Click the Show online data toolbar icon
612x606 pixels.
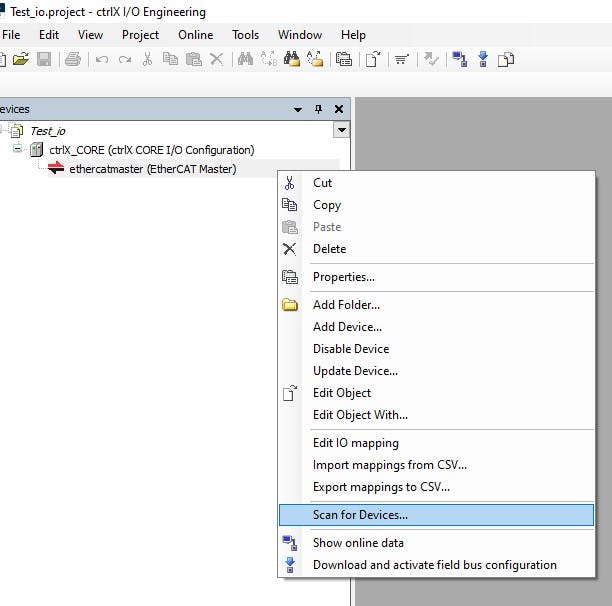point(460,59)
